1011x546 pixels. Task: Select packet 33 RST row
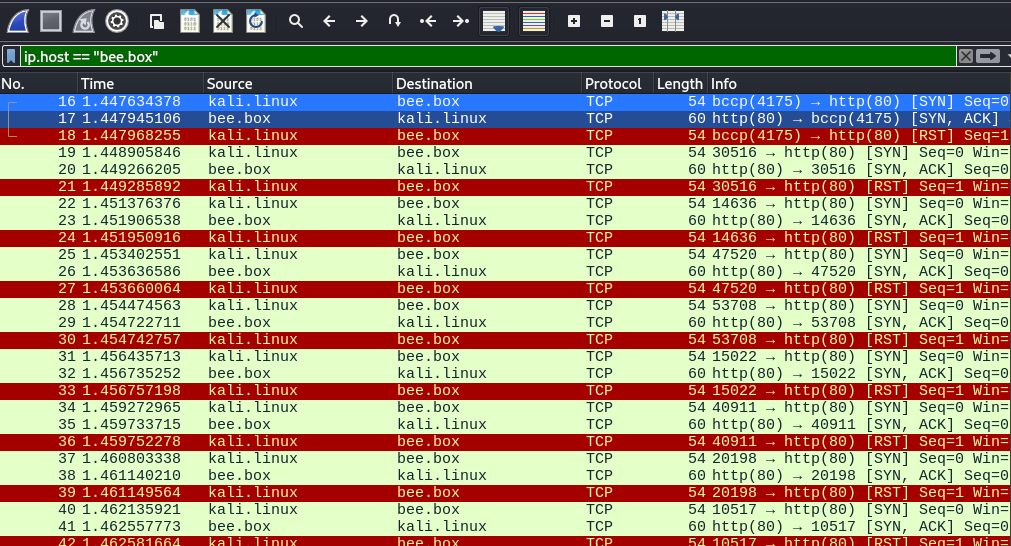506,390
